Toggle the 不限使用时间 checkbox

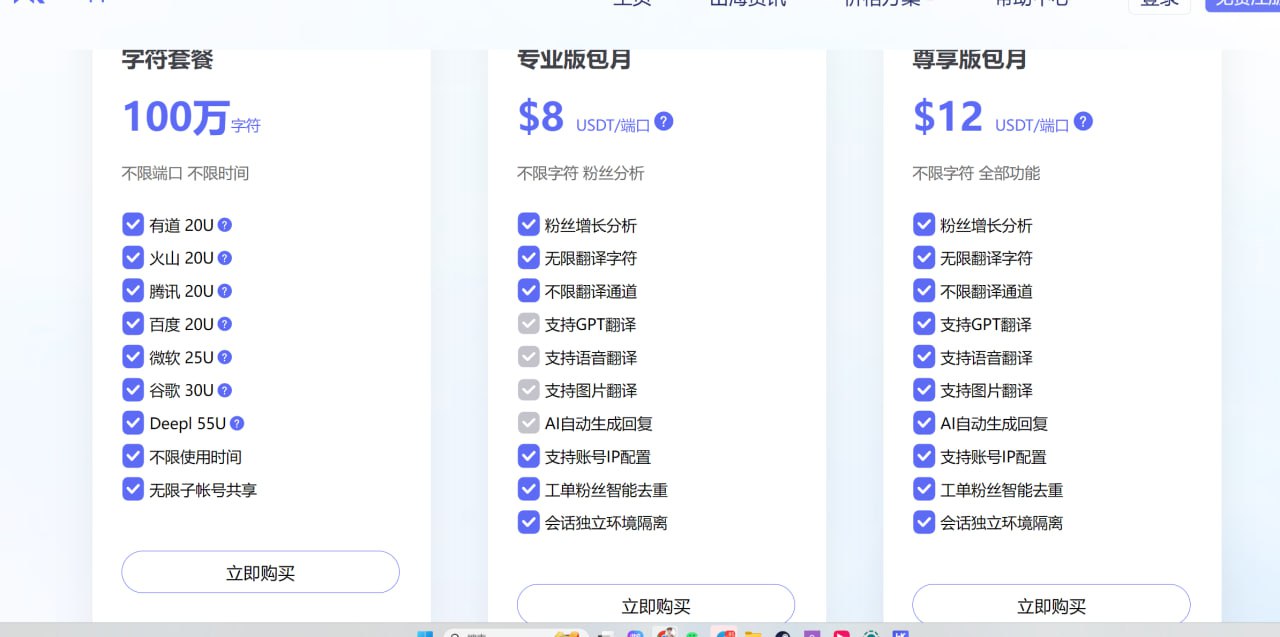pyautogui.click(x=133, y=456)
